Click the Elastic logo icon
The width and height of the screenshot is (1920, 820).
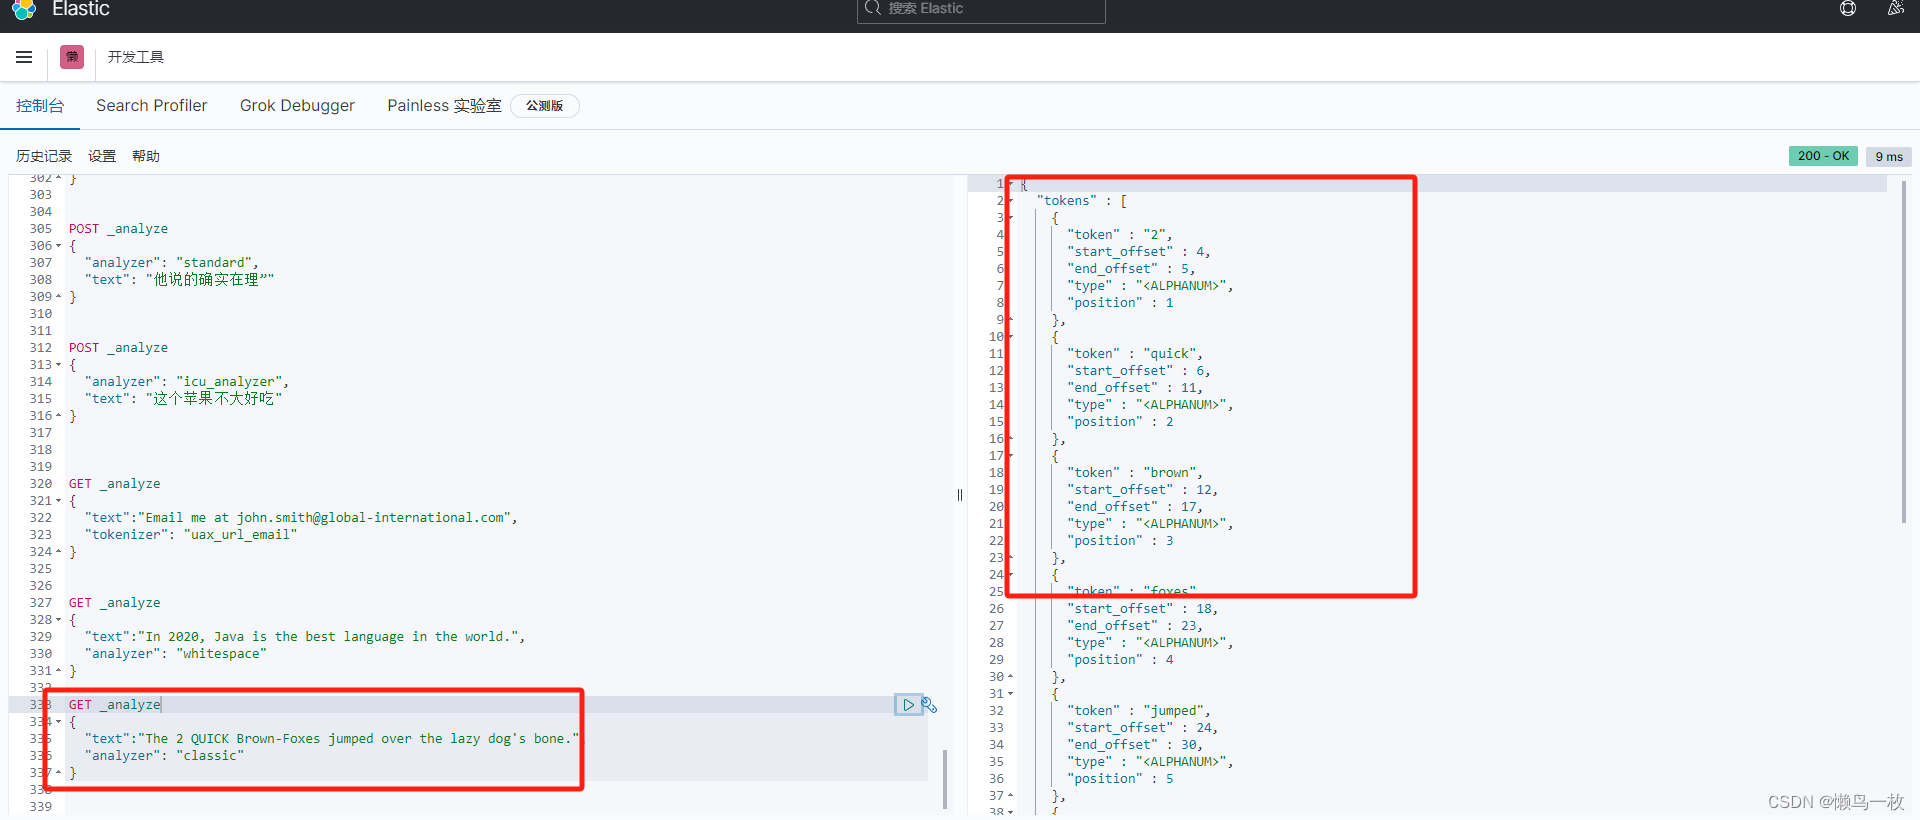point(24,8)
